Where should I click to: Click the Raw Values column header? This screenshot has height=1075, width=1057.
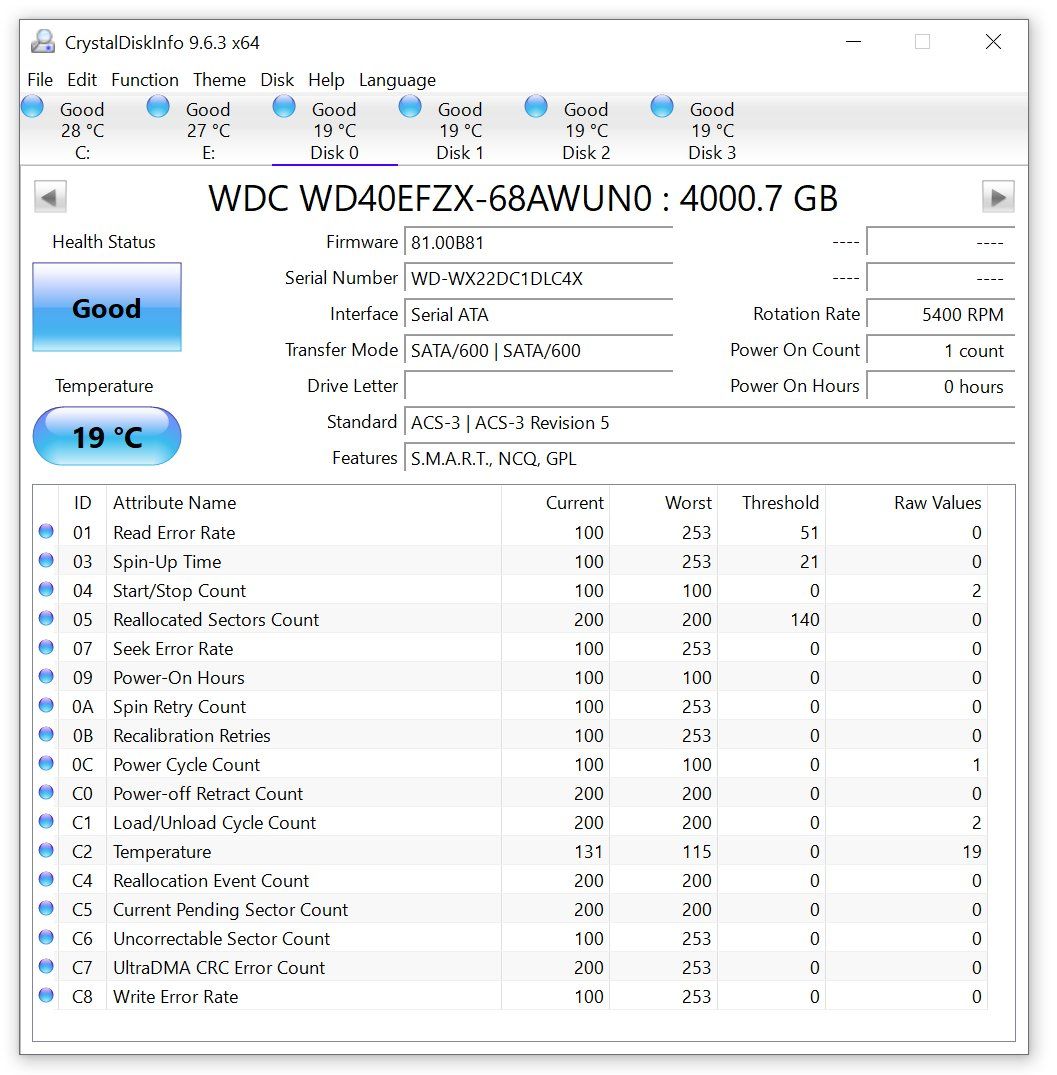pyautogui.click(x=907, y=503)
